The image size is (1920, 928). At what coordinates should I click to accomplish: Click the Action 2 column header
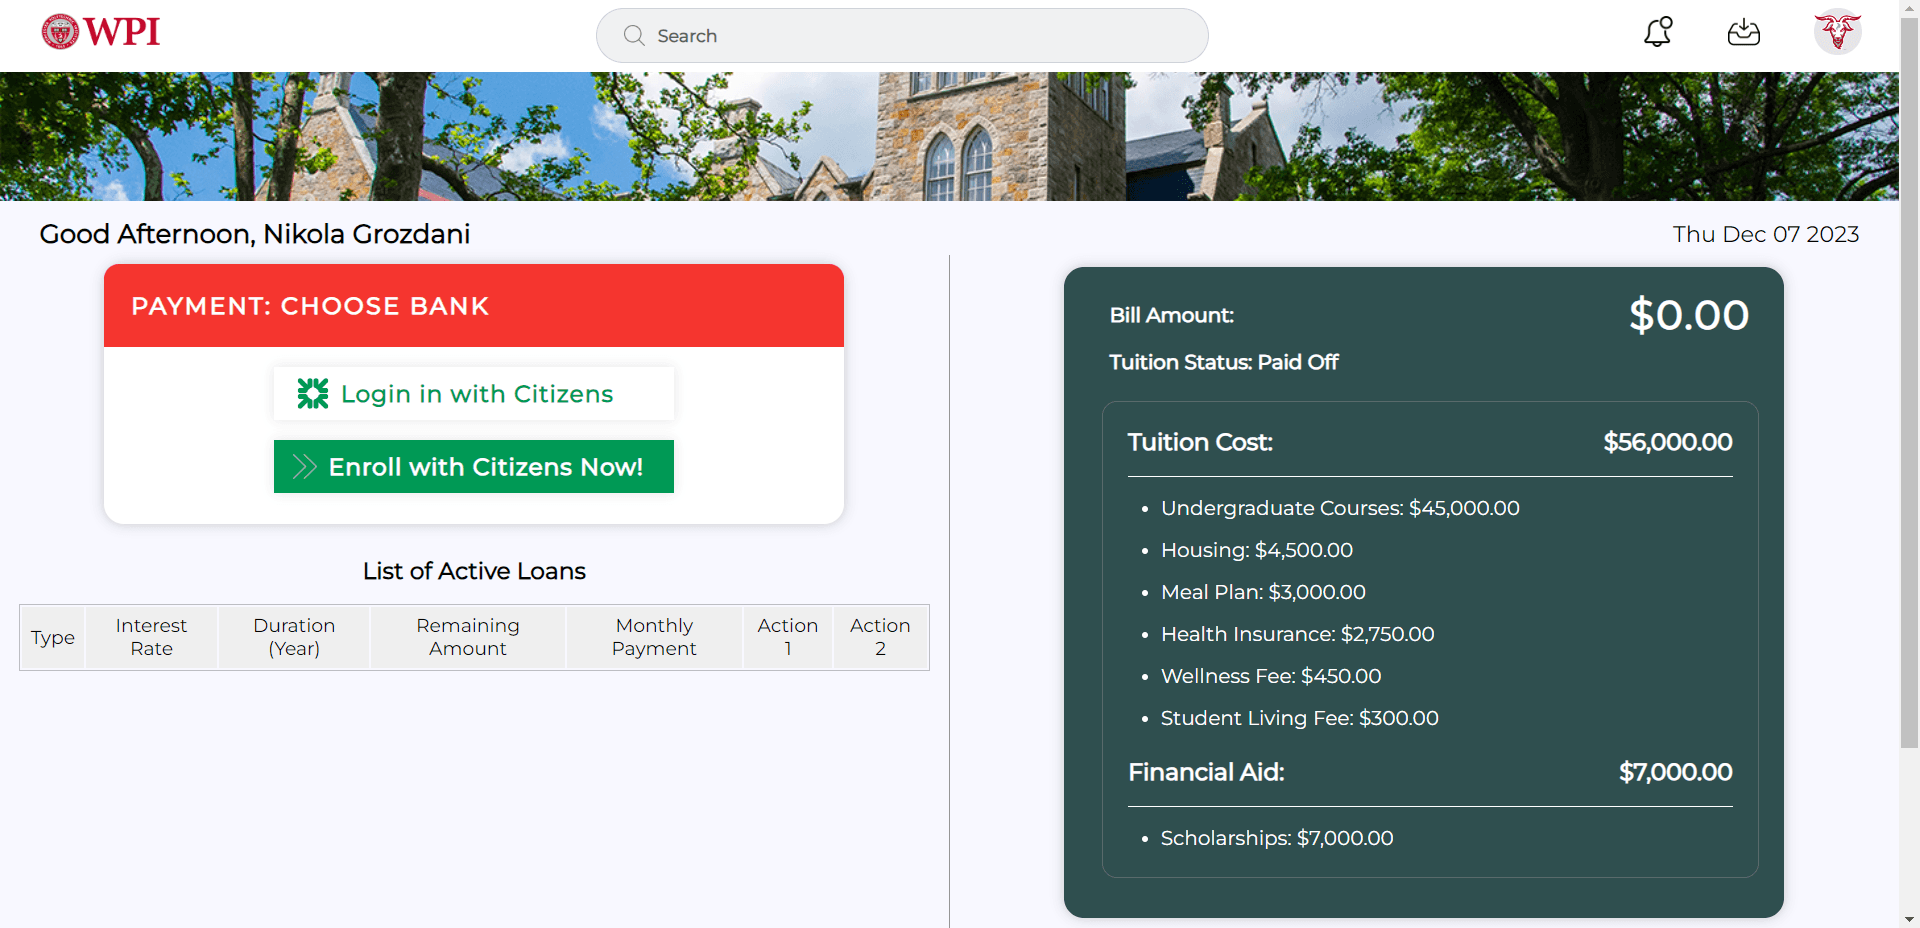(x=880, y=637)
